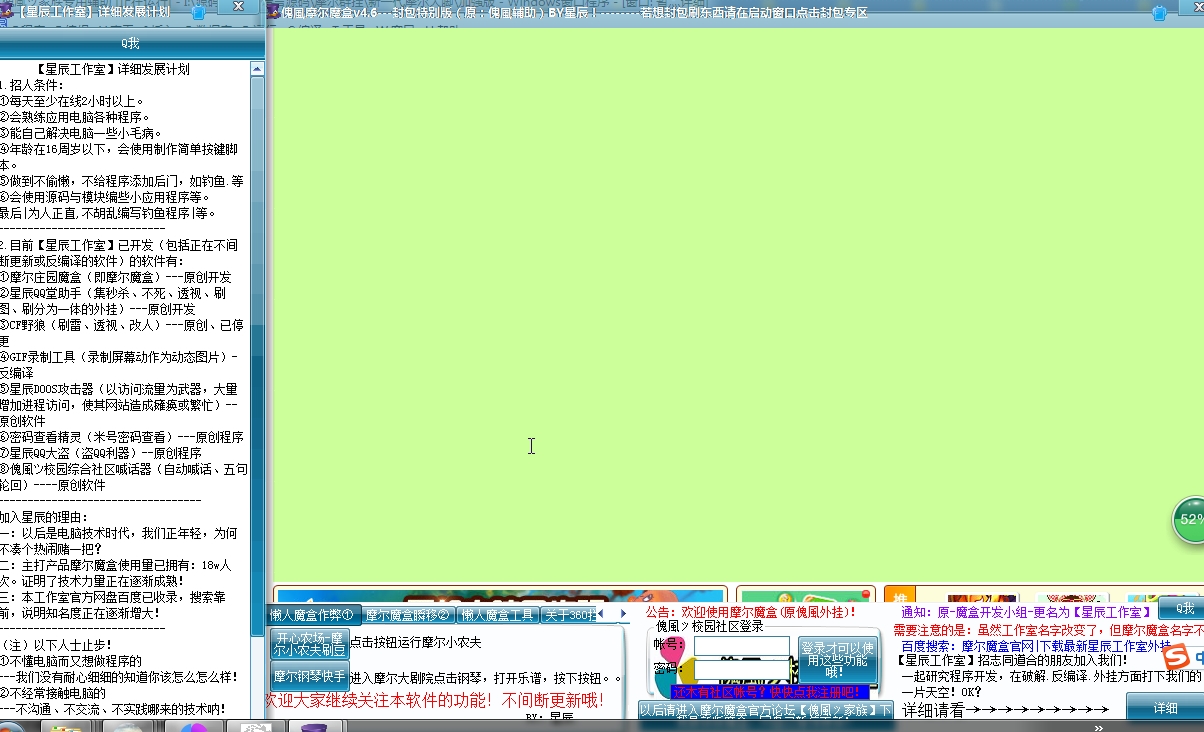Run the 开心农场-摩尔小农夫刷豆 button

coord(310,644)
